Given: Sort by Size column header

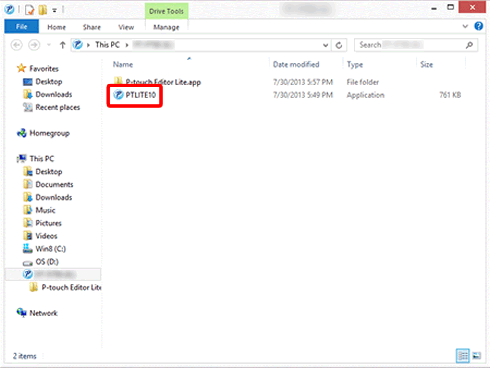Looking at the screenshot, I should point(427,64).
